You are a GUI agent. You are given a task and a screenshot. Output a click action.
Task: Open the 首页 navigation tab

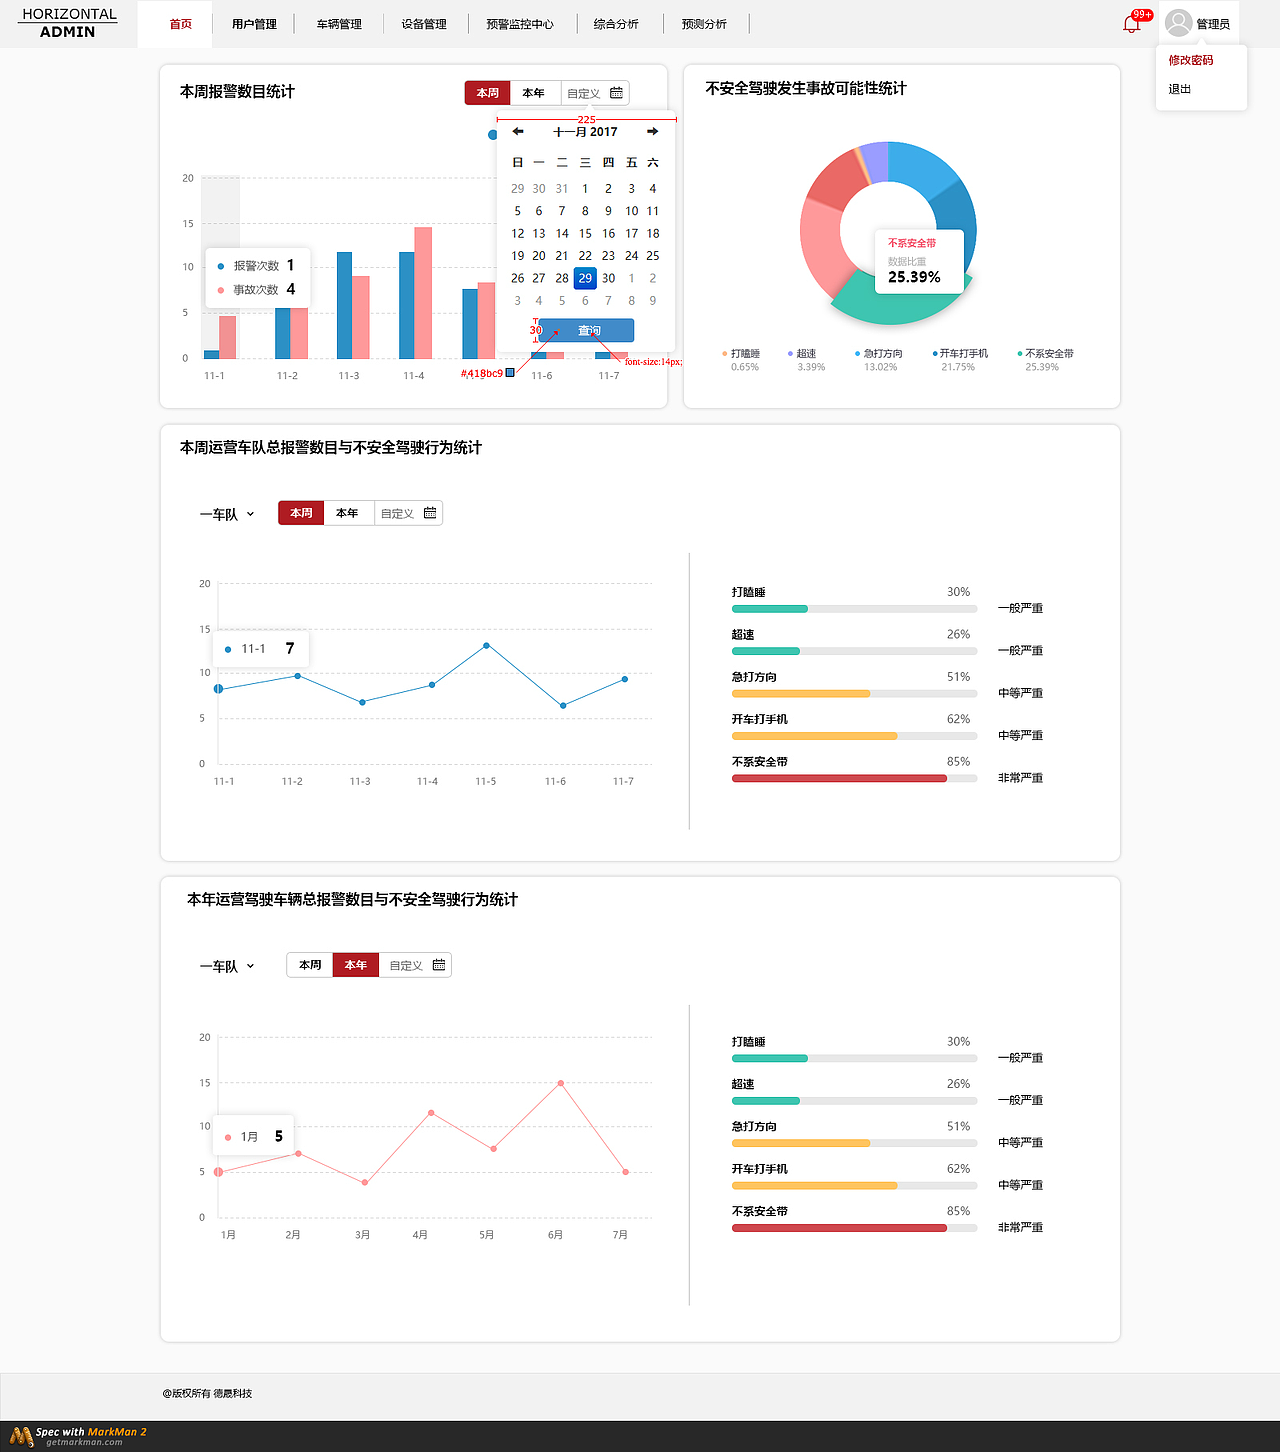click(x=181, y=24)
